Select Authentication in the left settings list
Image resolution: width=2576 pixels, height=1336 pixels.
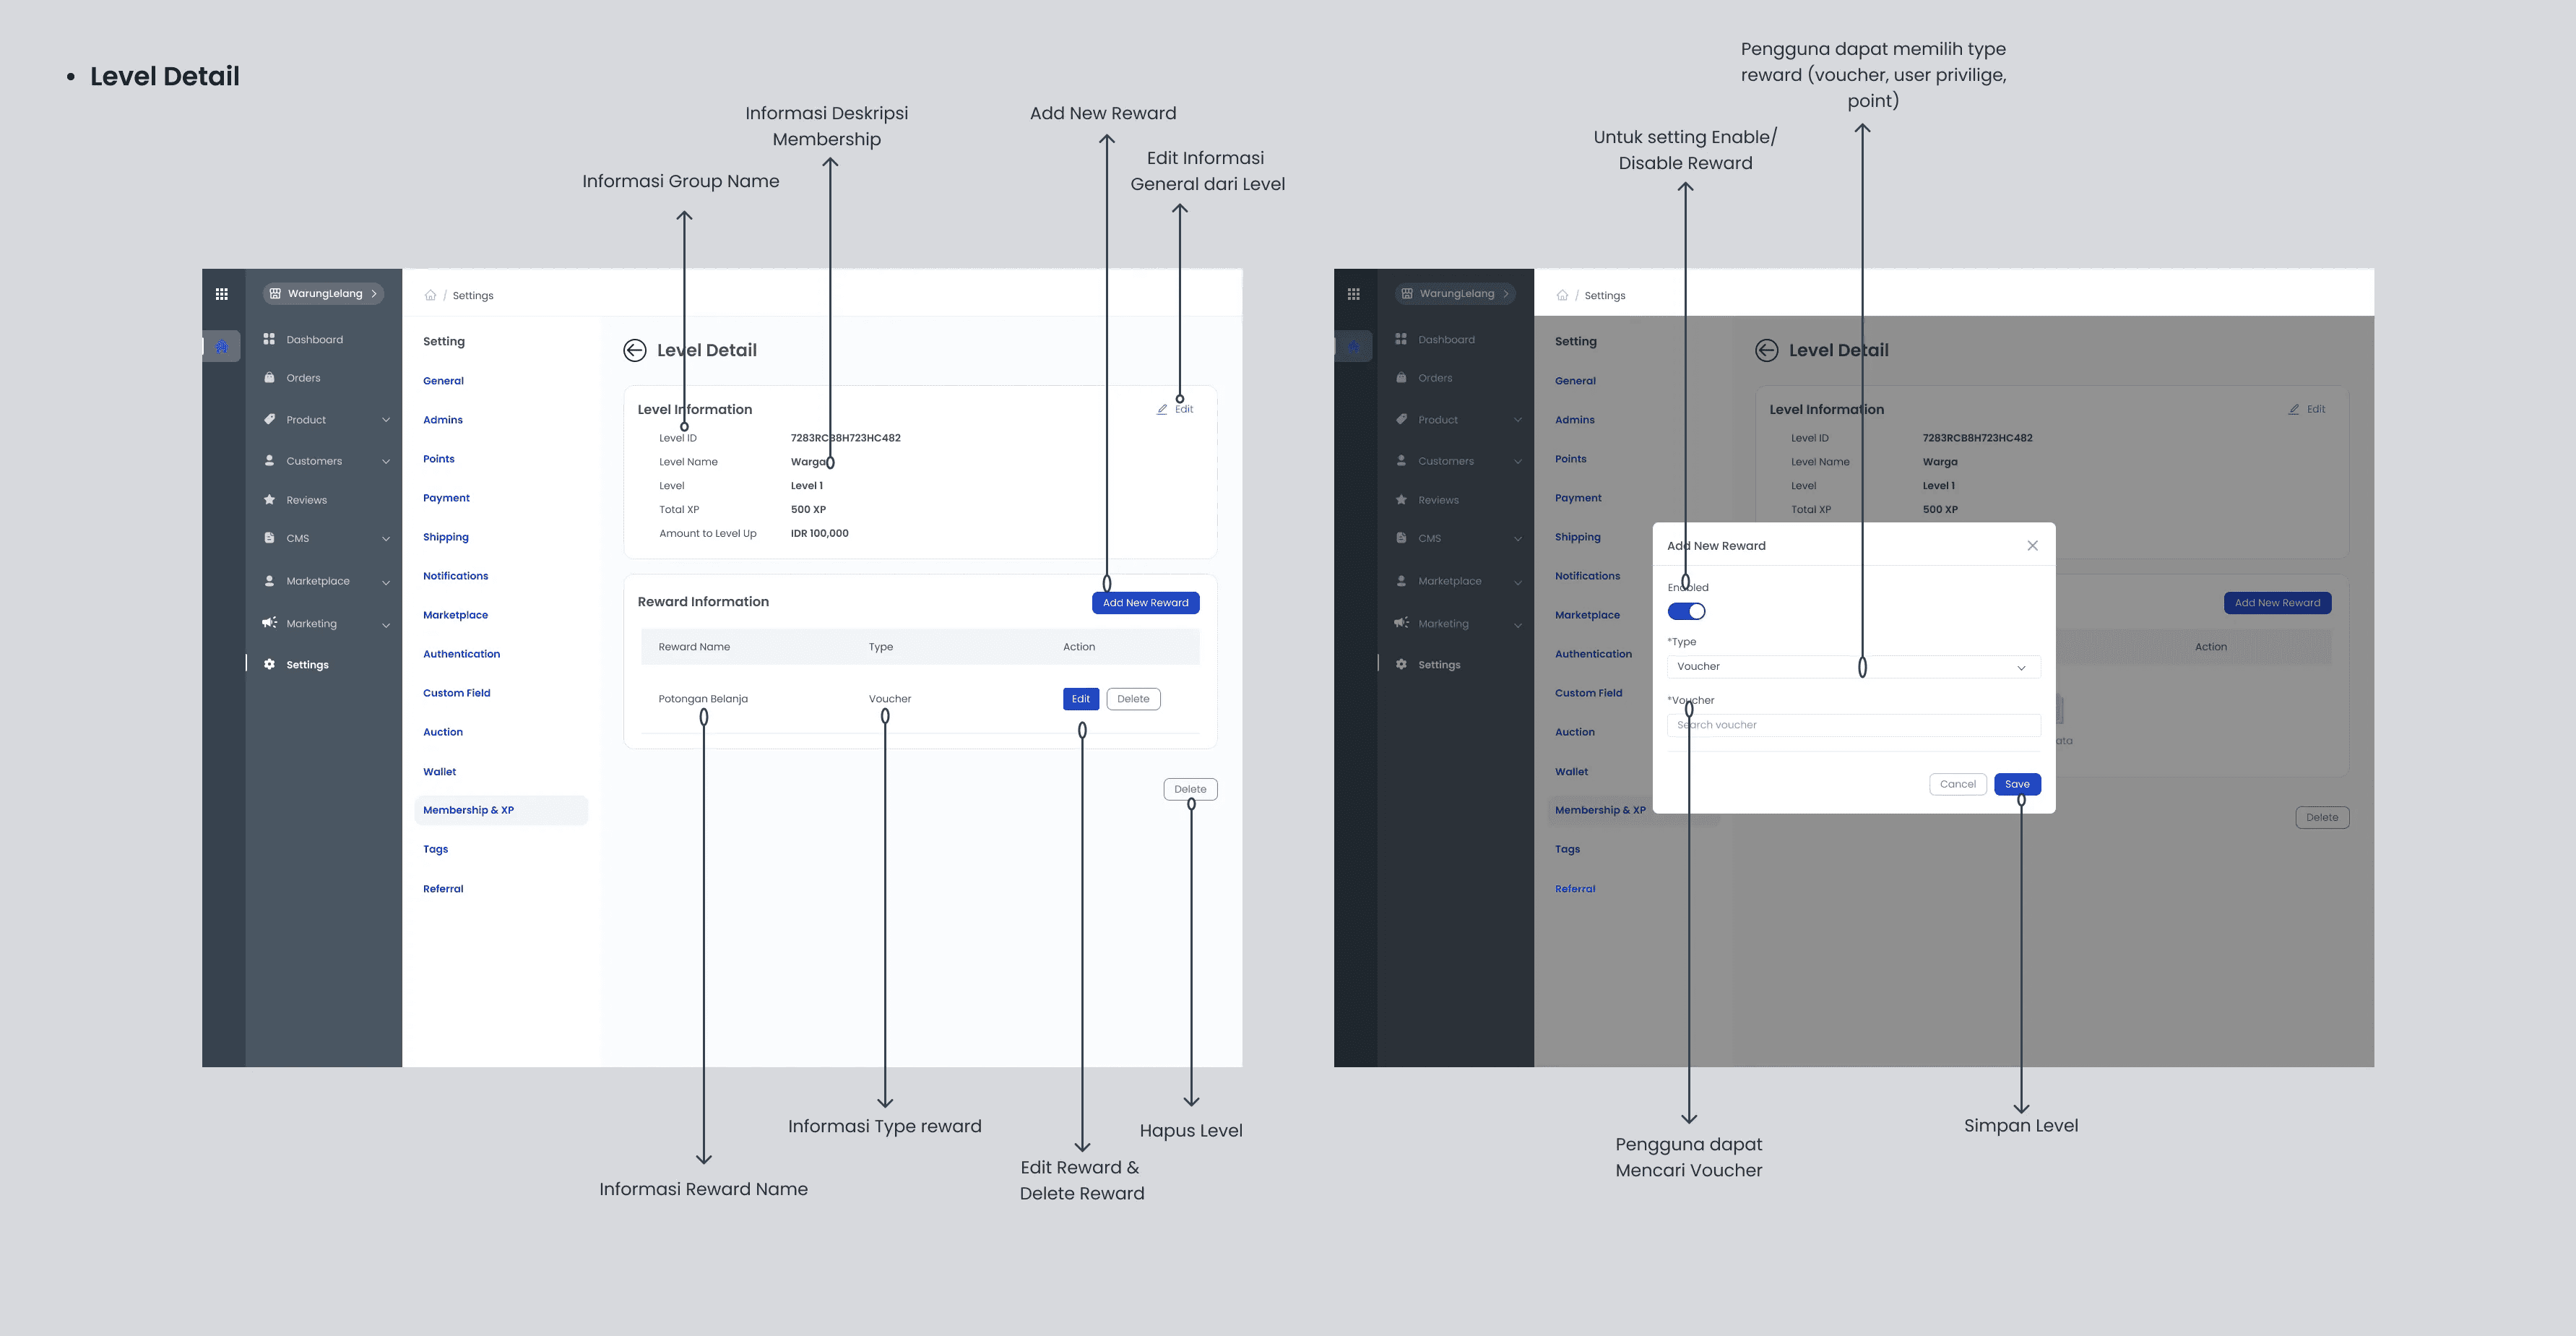(461, 654)
